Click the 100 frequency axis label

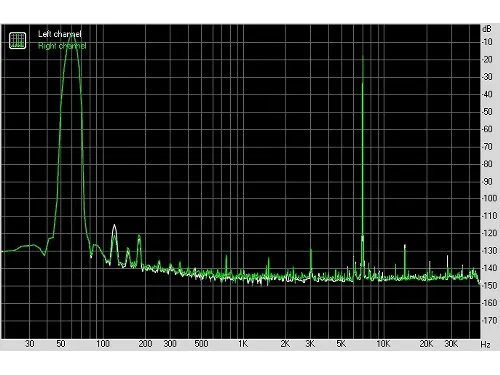coord(103,344)
